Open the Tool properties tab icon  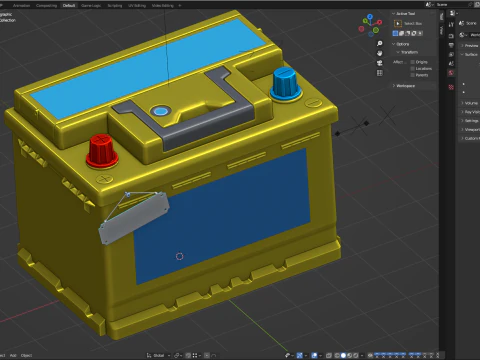click(451, 24)
